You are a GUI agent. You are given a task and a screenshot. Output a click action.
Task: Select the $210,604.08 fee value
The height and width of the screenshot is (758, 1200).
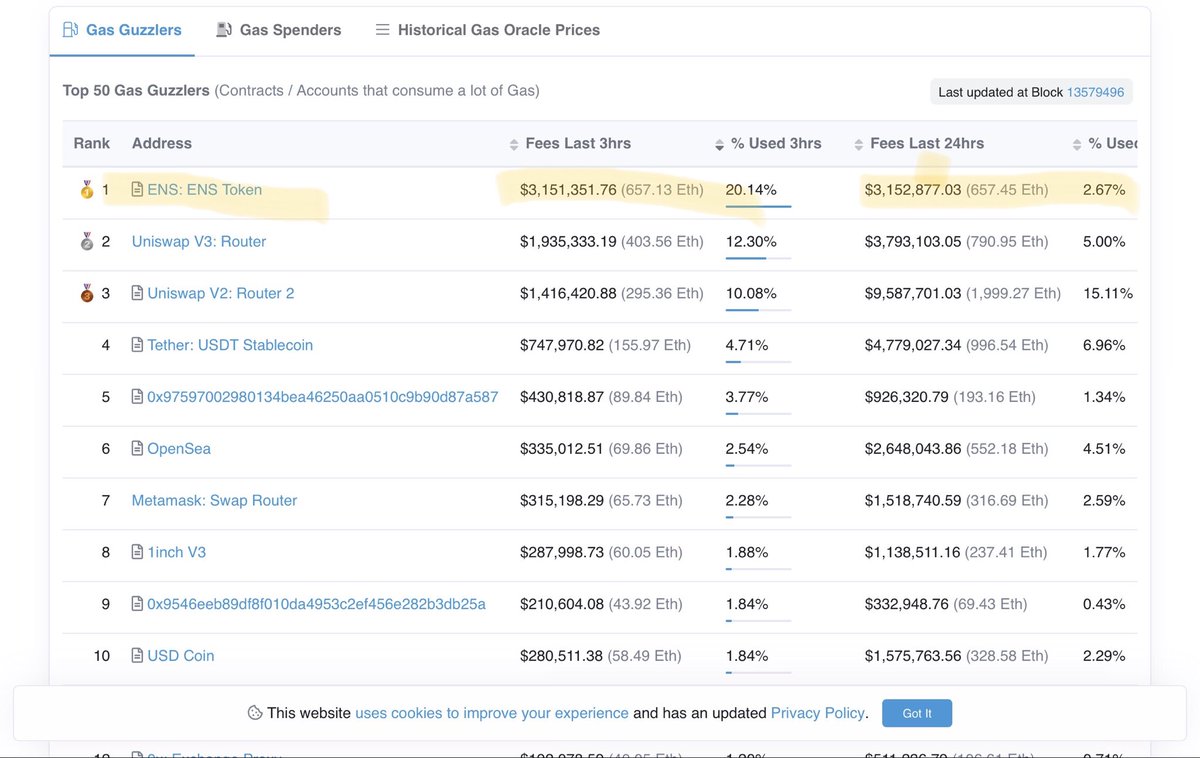[562, 605]
